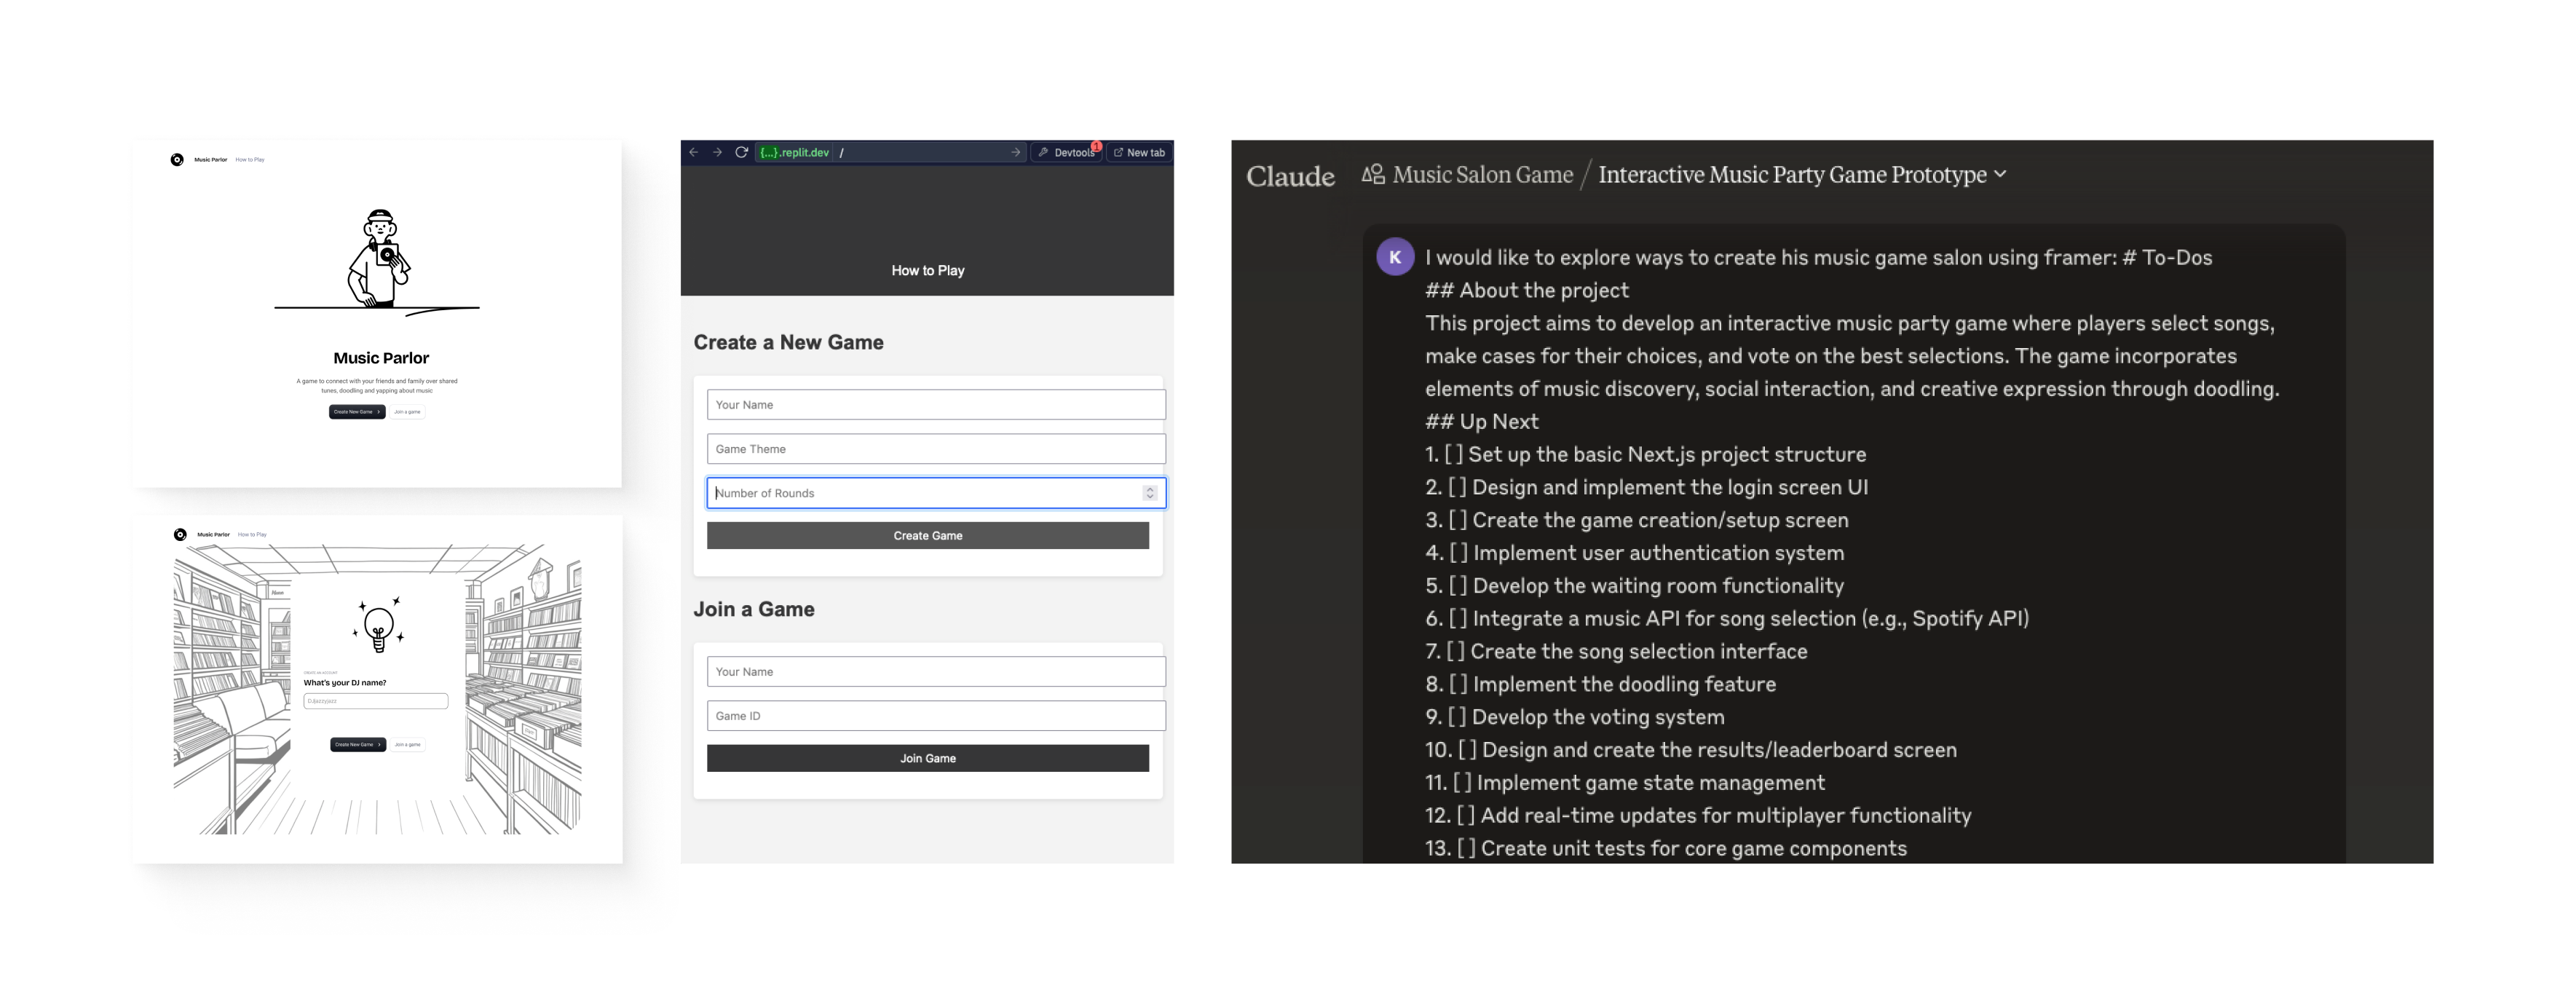2576x1007 pixels.
Task: Click the browser back arrow icon
Action: (693, 152)
